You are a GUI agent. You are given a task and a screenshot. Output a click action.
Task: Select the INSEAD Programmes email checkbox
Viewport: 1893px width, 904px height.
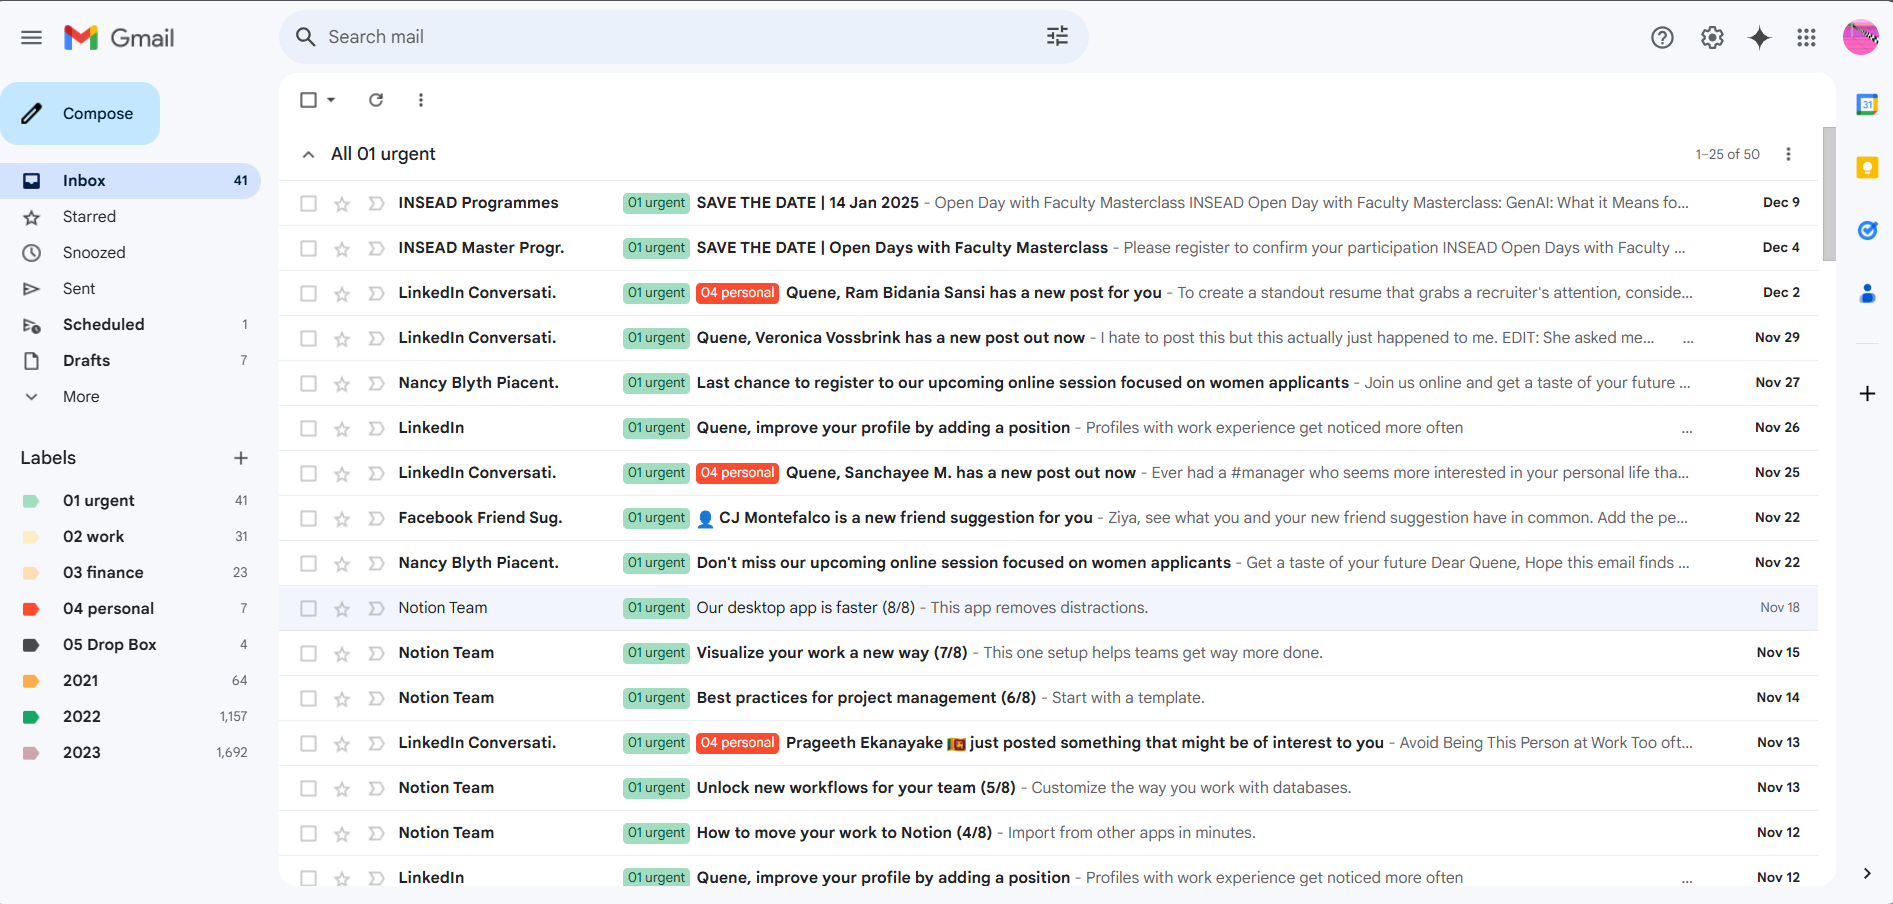pyautogui.click(x=308, y=204)
